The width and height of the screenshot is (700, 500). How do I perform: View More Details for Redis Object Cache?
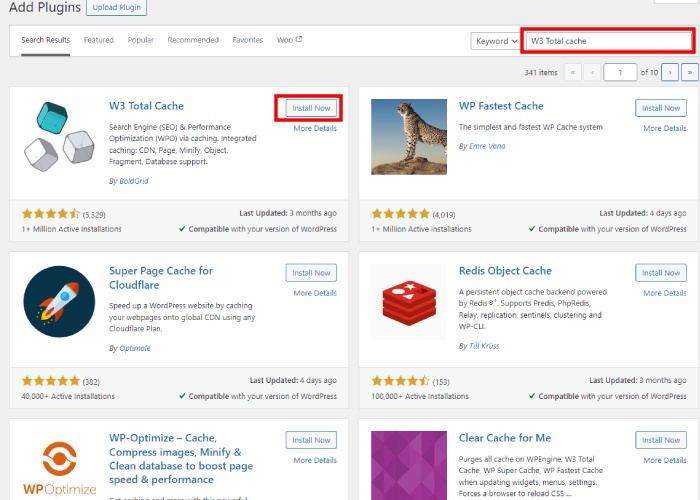[665, 293]
